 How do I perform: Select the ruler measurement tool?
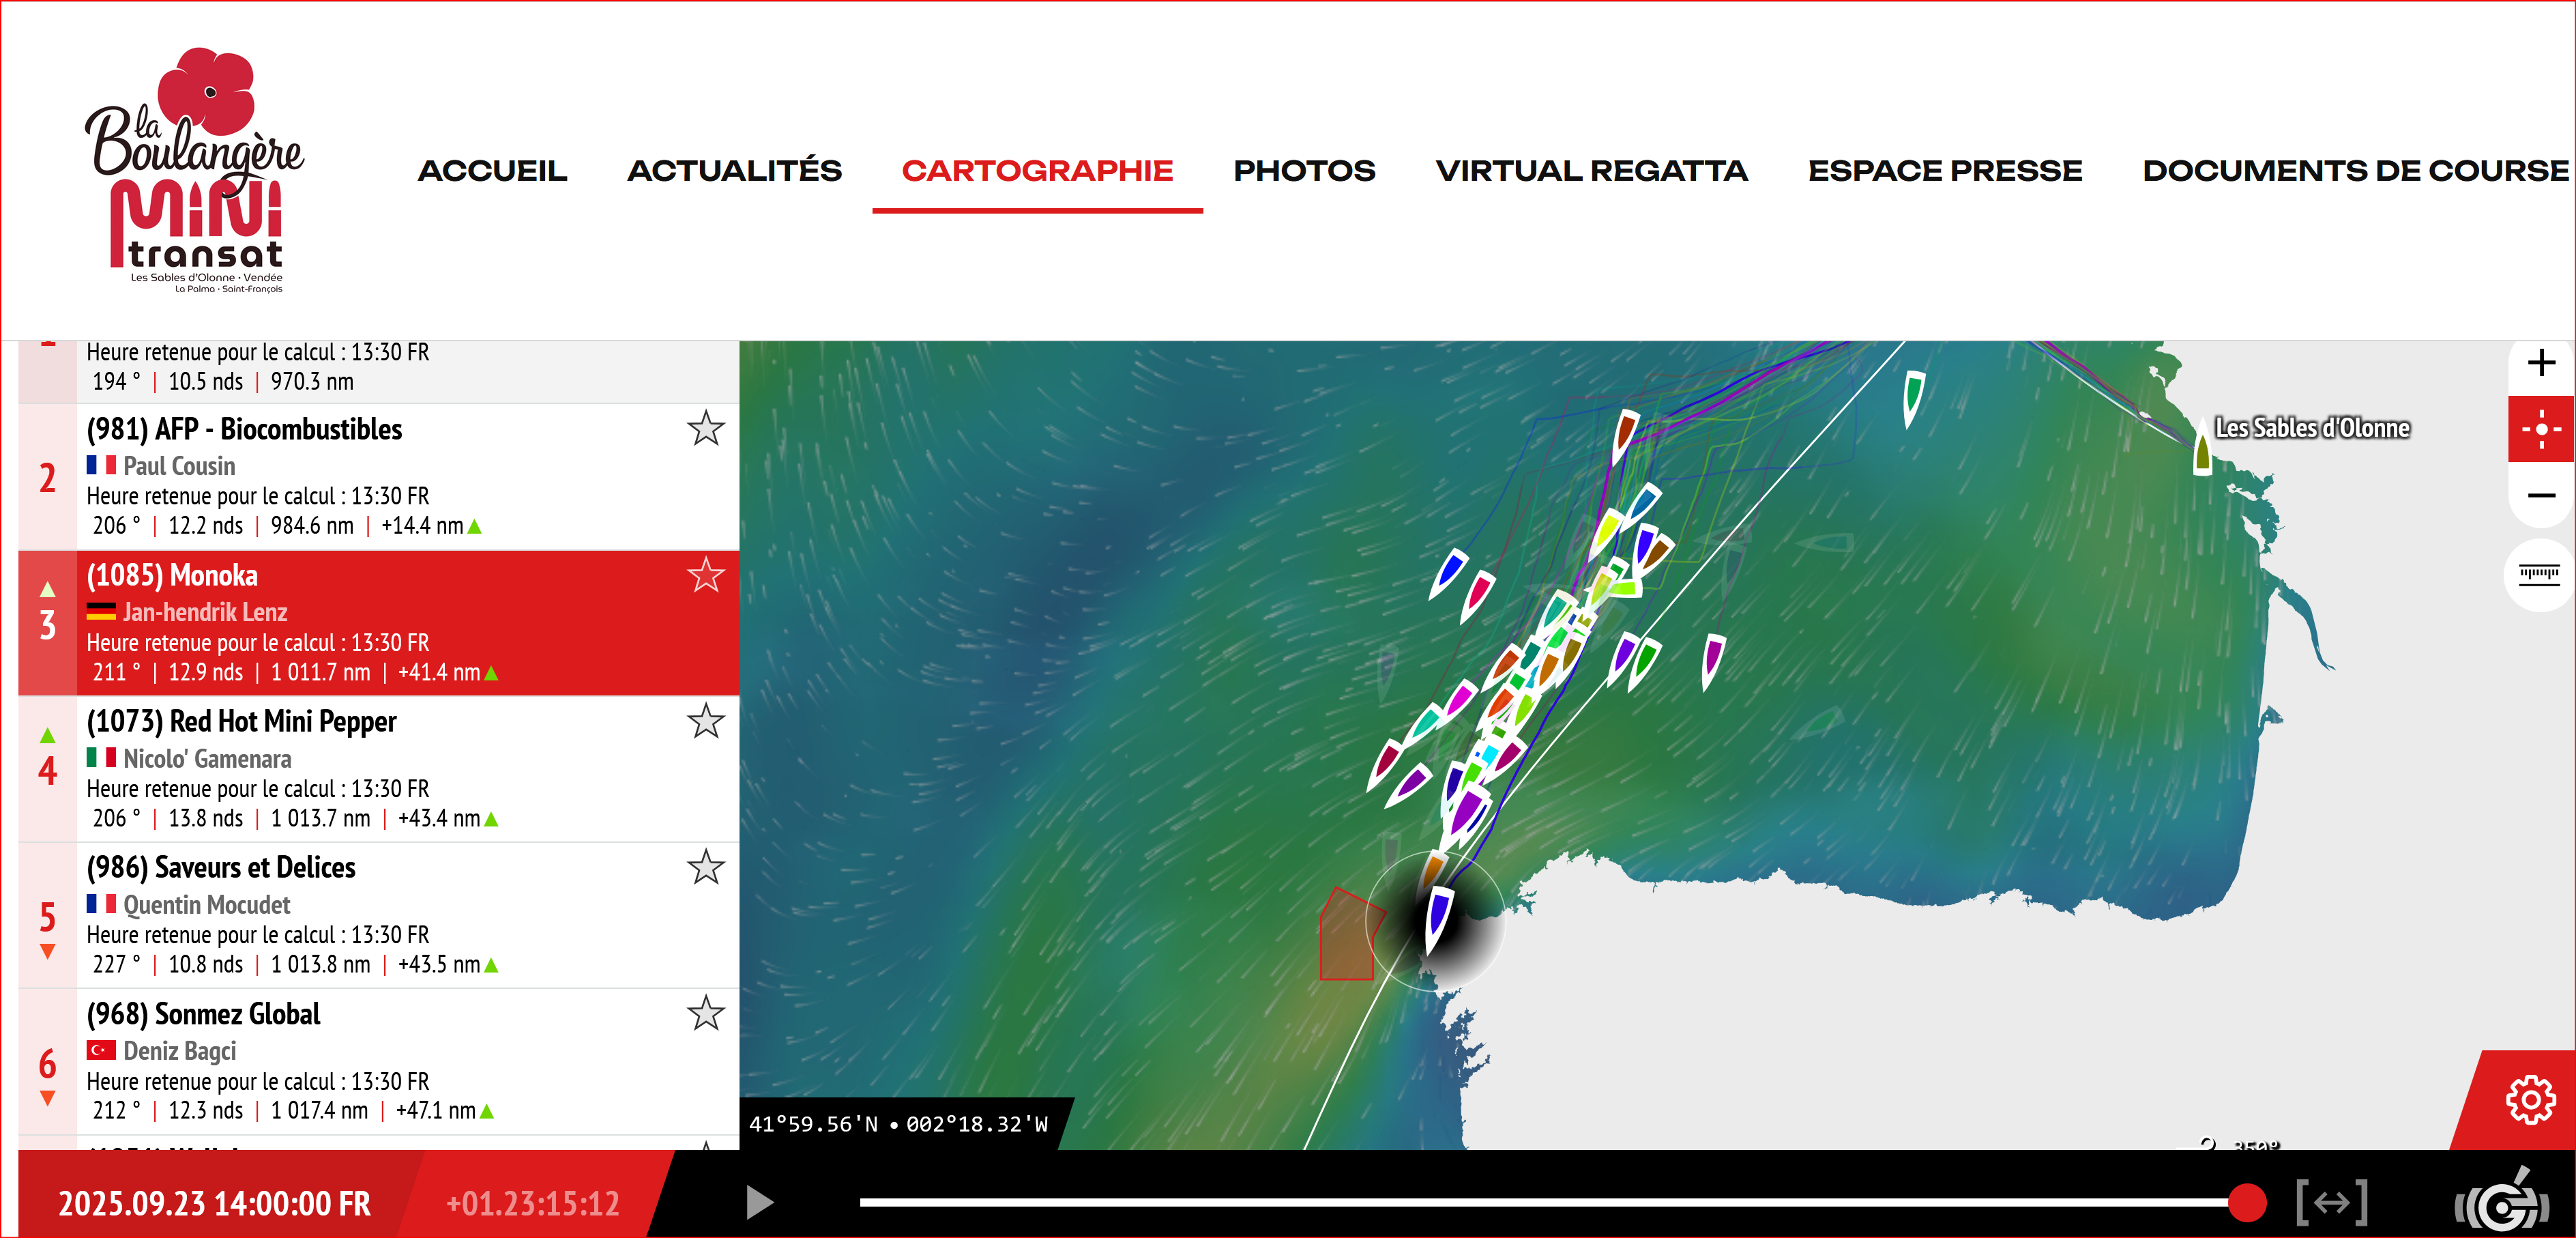2539,574
